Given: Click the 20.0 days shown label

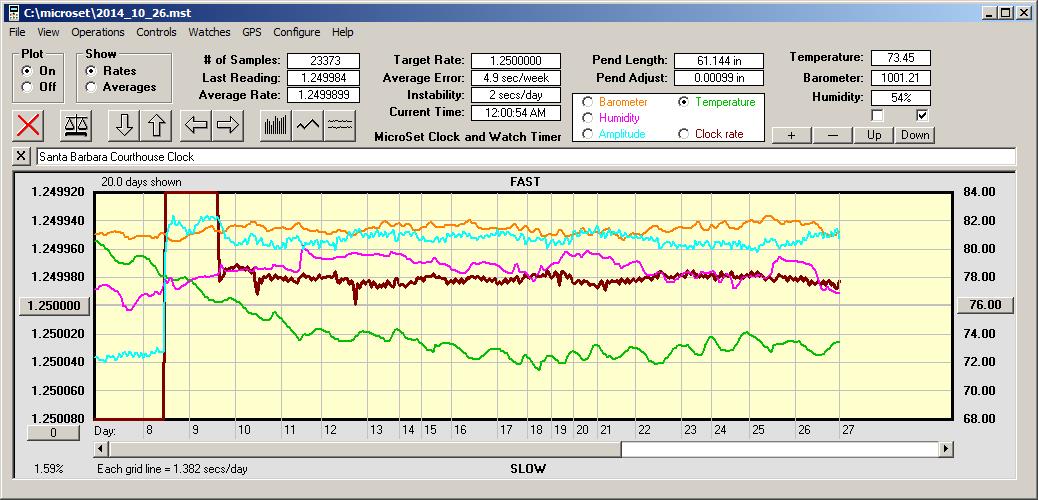Looking at the screenshot, I should point(141,182).
